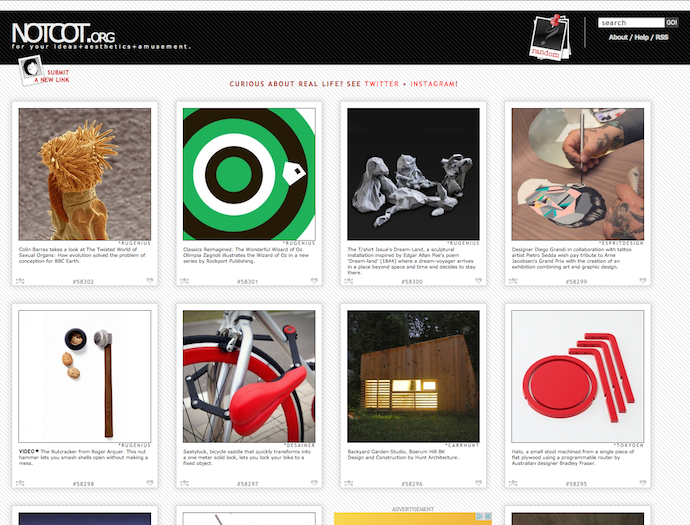Follow the Instagram link in the banner

coord(434,84)
